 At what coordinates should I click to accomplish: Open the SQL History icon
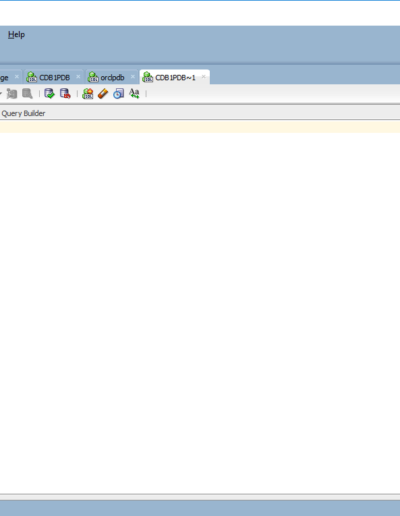click(118, 94)
